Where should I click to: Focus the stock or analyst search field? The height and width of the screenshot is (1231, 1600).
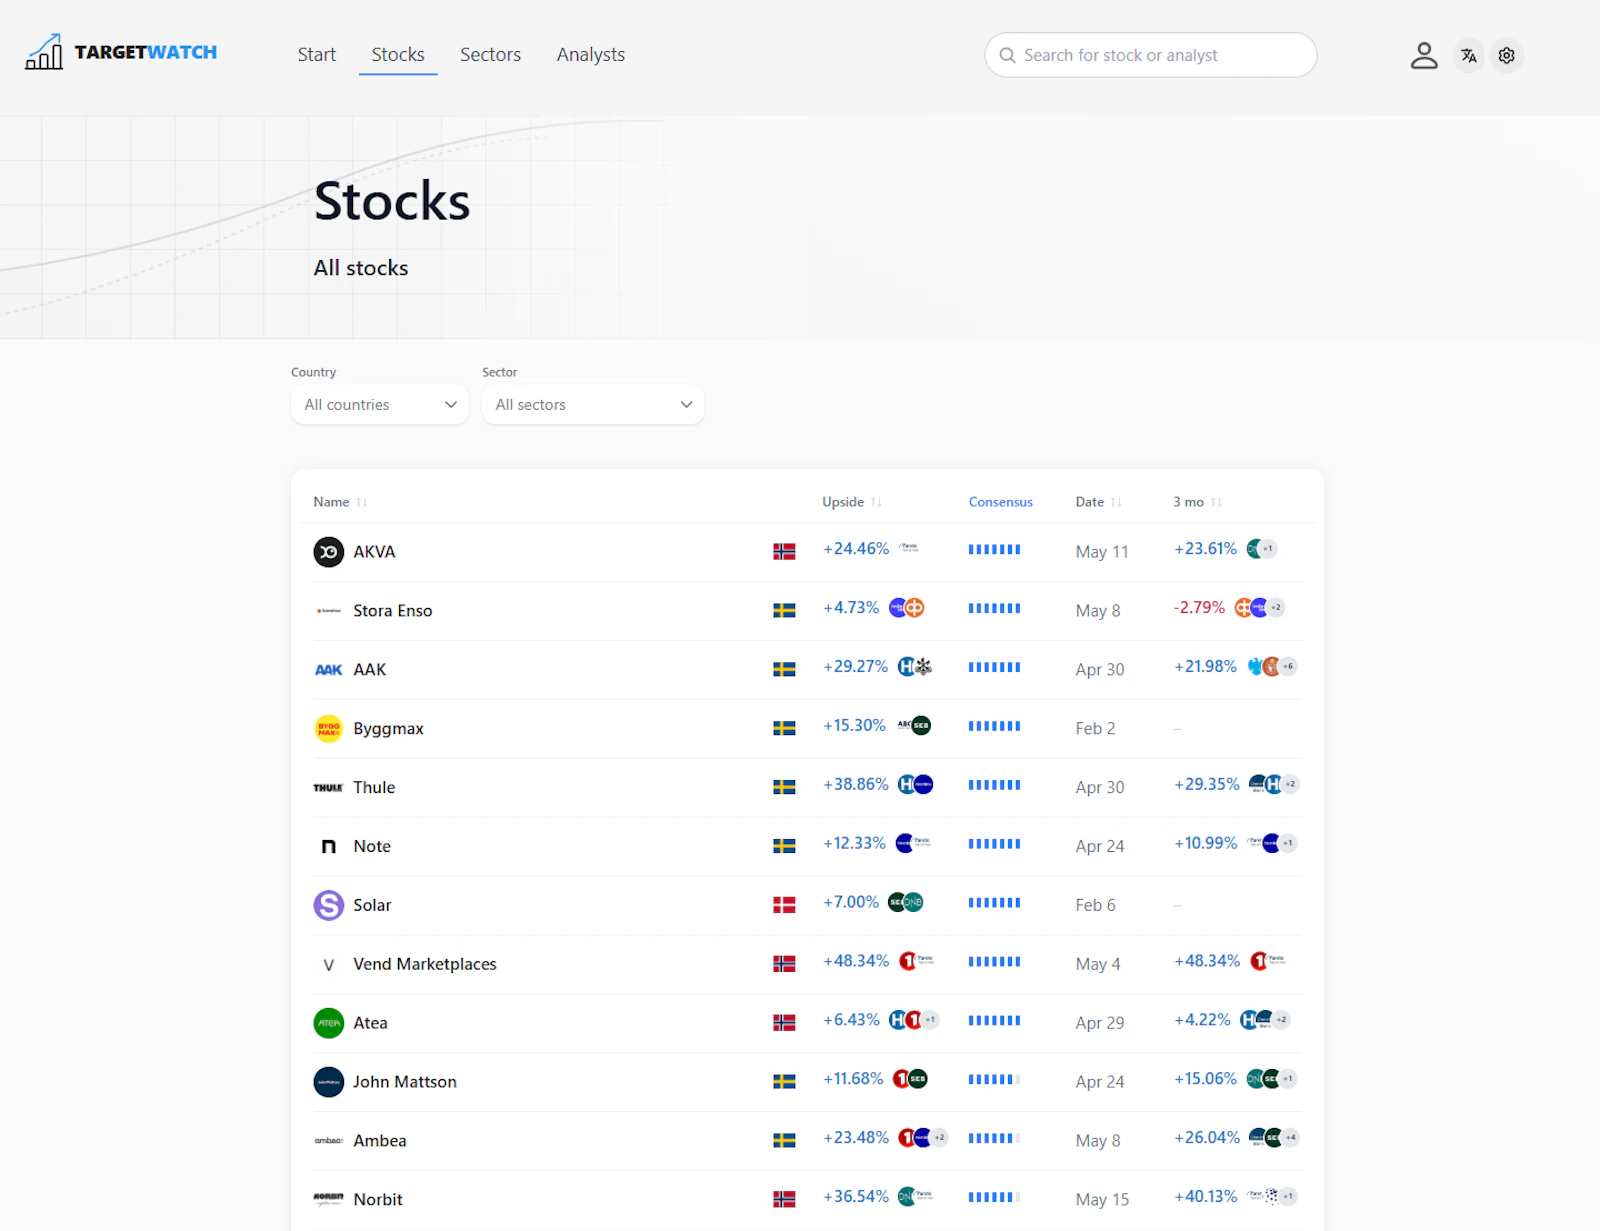(x=1151, y=55)
